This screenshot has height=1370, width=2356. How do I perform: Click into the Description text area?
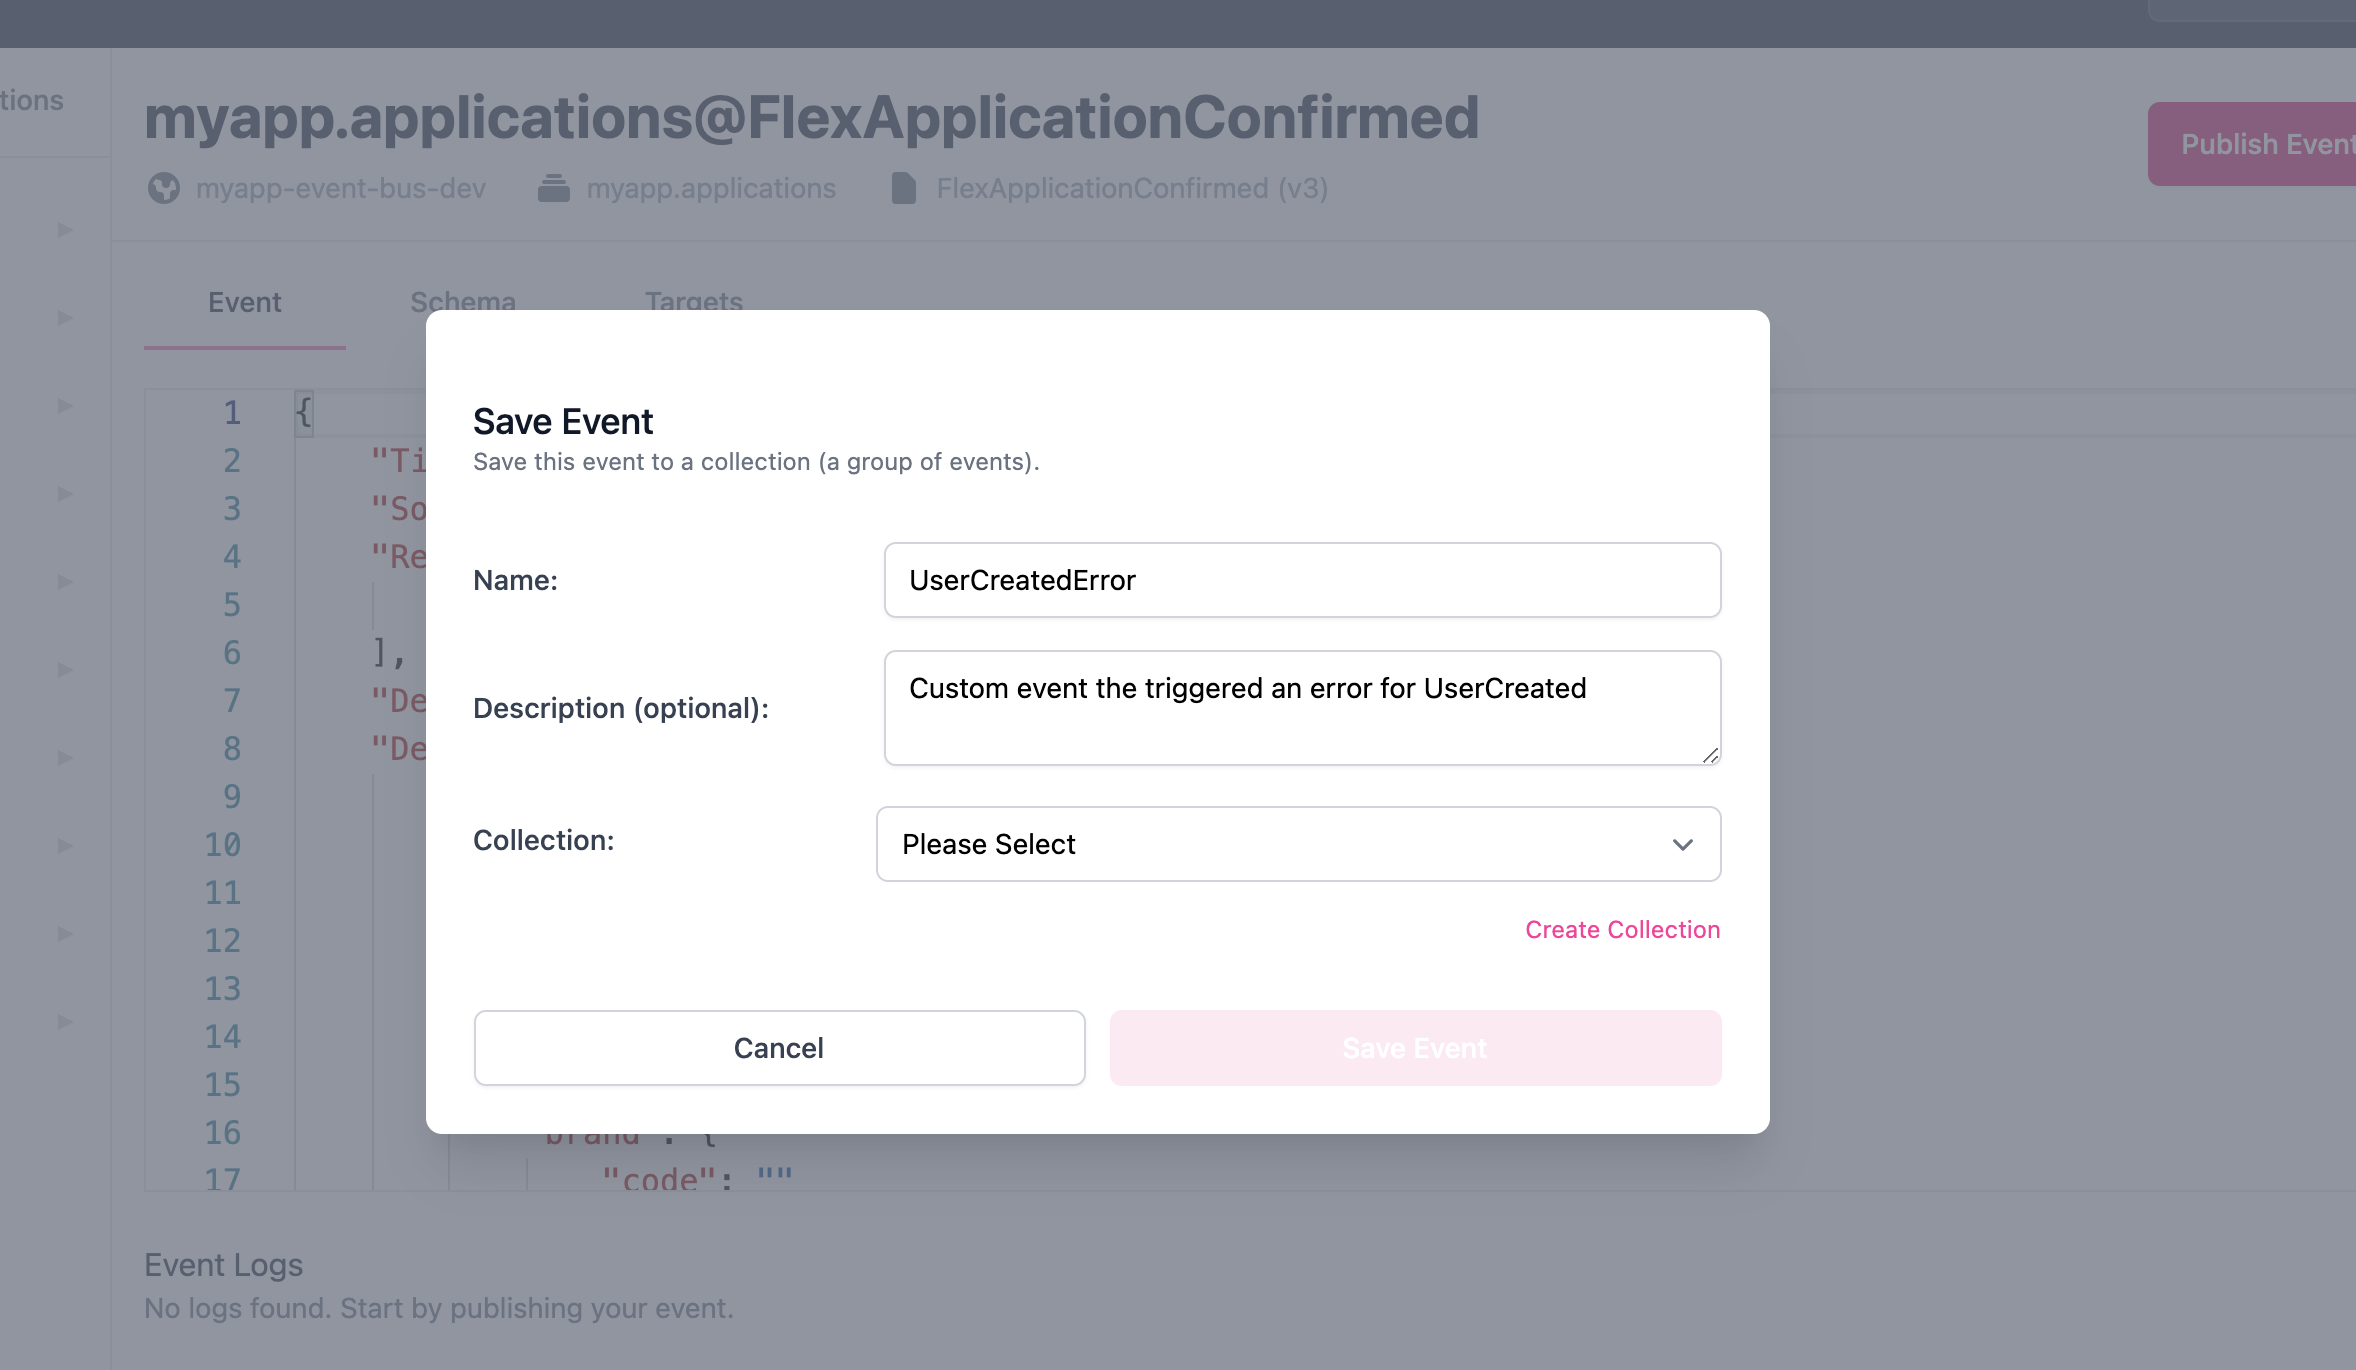tap(1302, 708)
